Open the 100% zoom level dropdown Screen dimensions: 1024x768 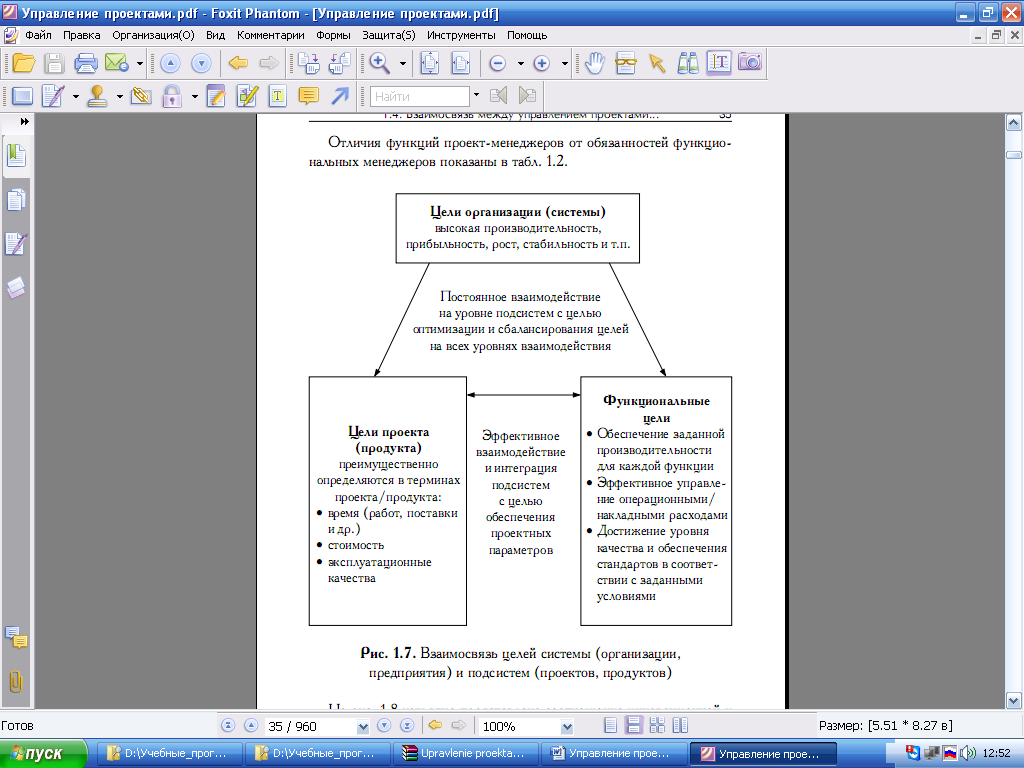pyautogui.click(x=567, y=726)
